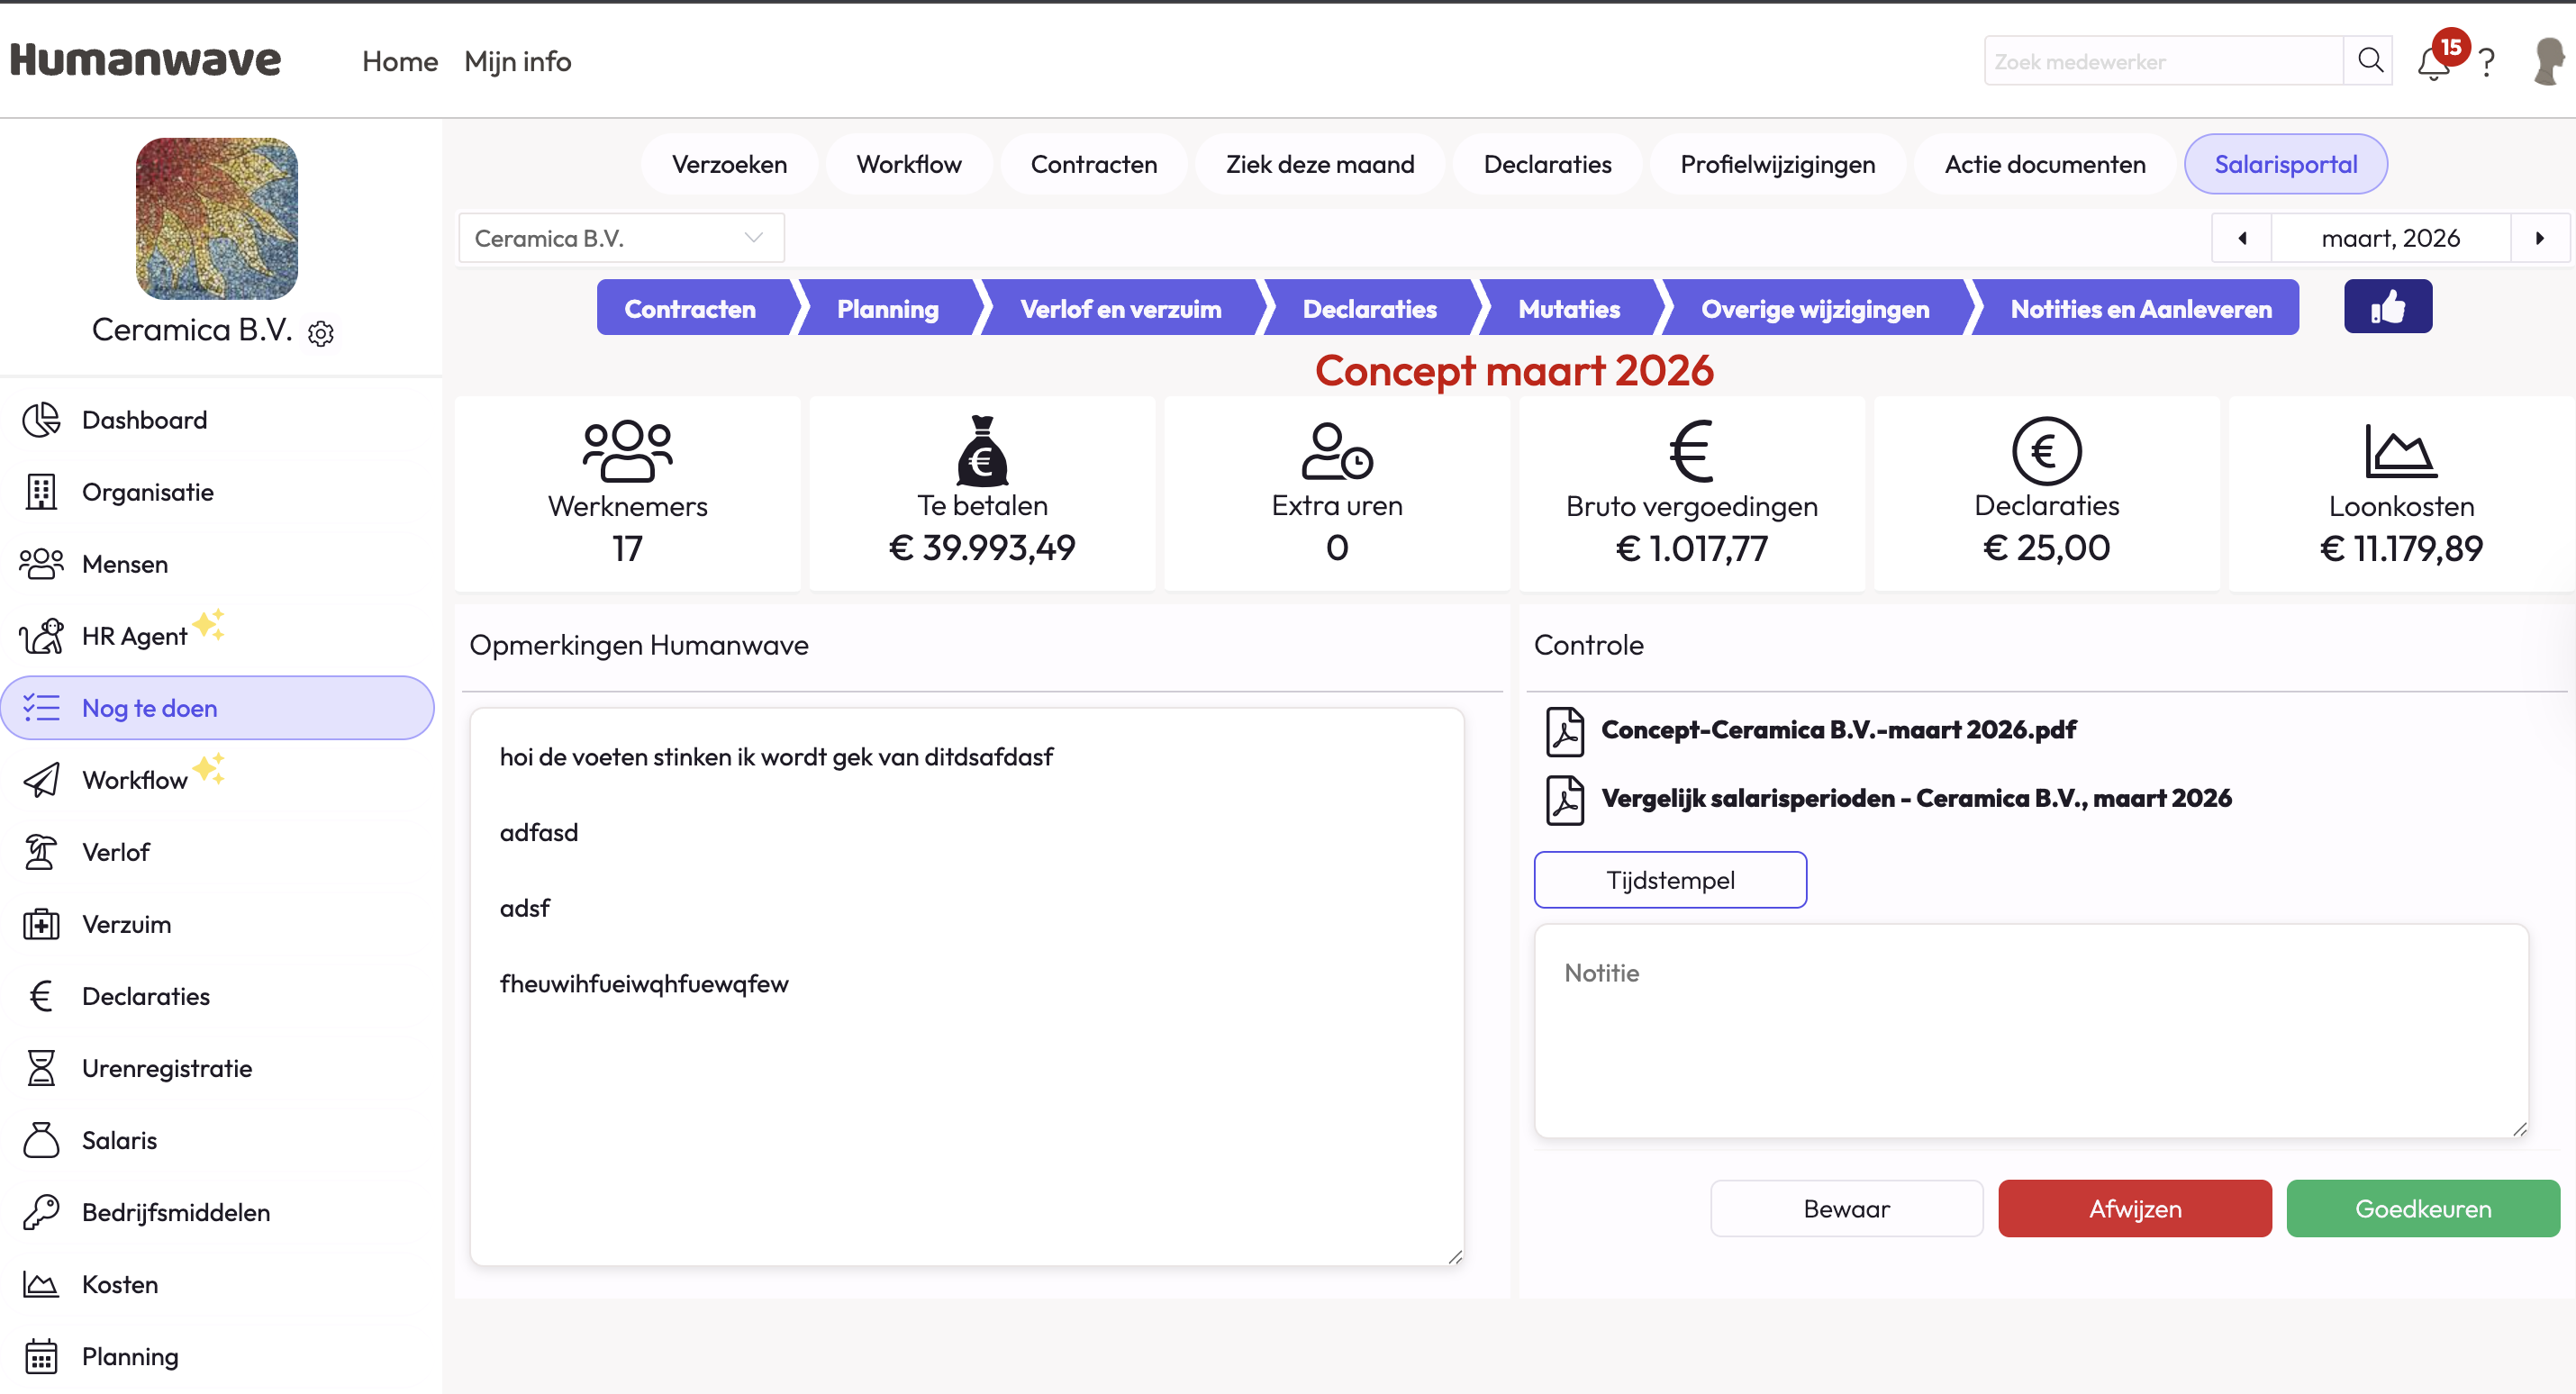Viewport: 2576px width, 1394px height.
Task: Open HR Agent in the sidebar
Action: 135,636
